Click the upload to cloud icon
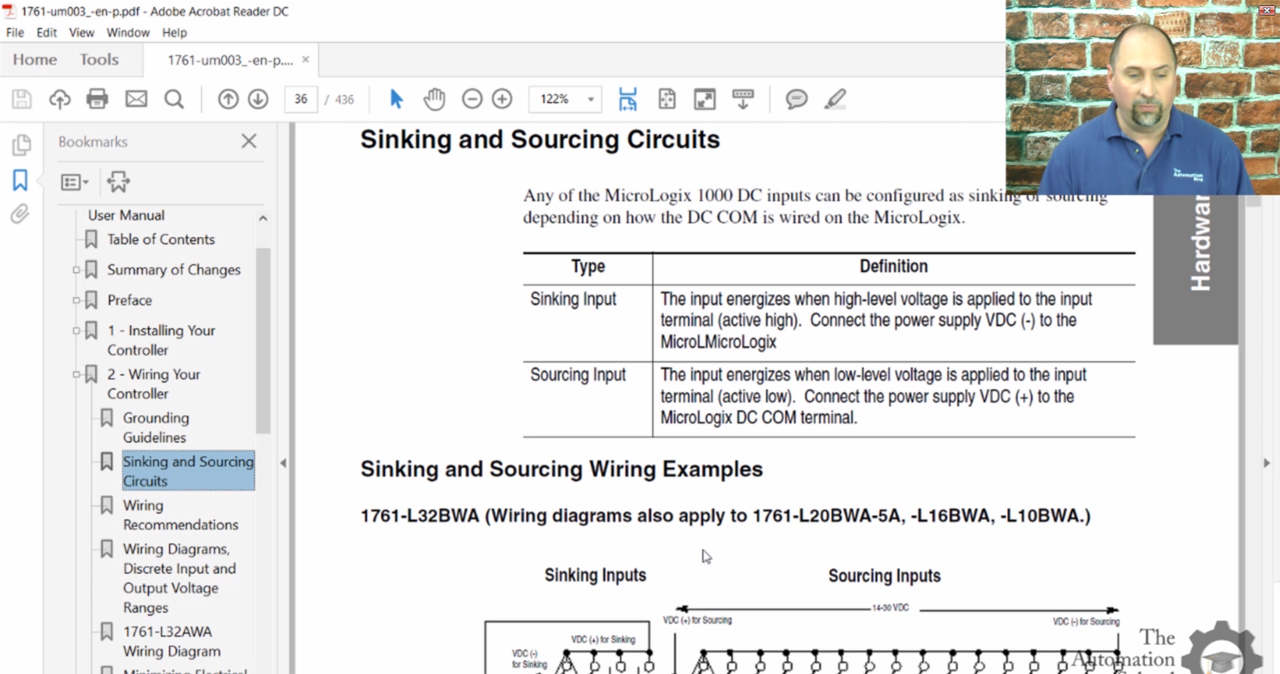 [59, 99]
